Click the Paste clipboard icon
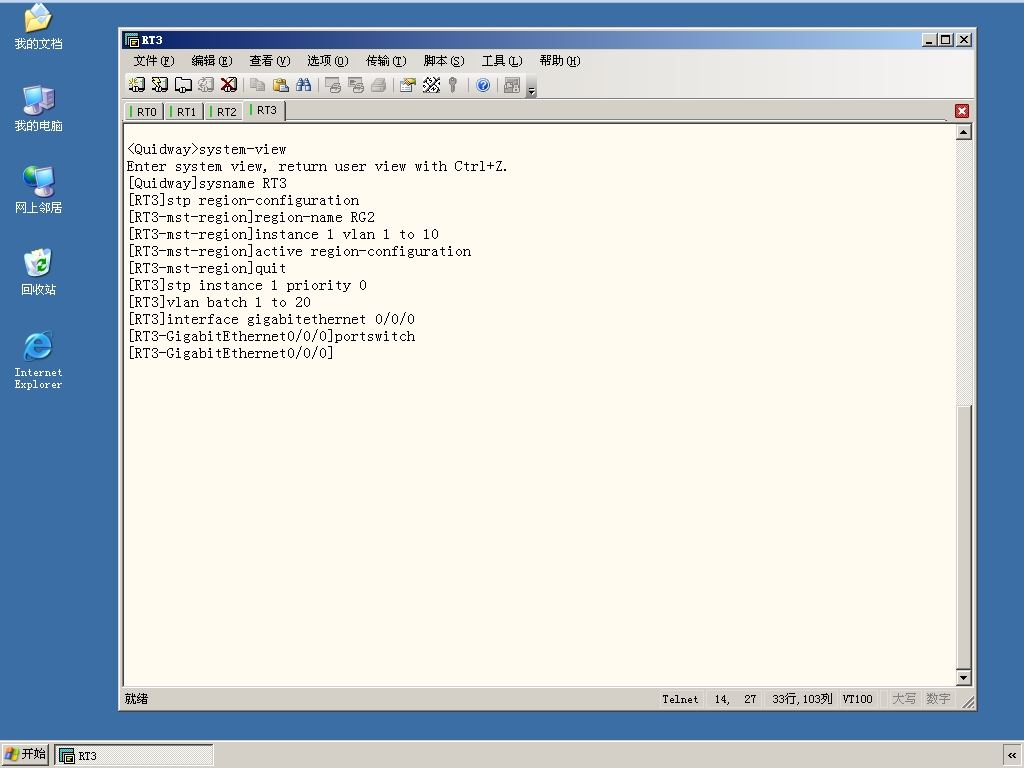Image resolution: width=1024 pixels, height=768 pixels. click(281, 85)
